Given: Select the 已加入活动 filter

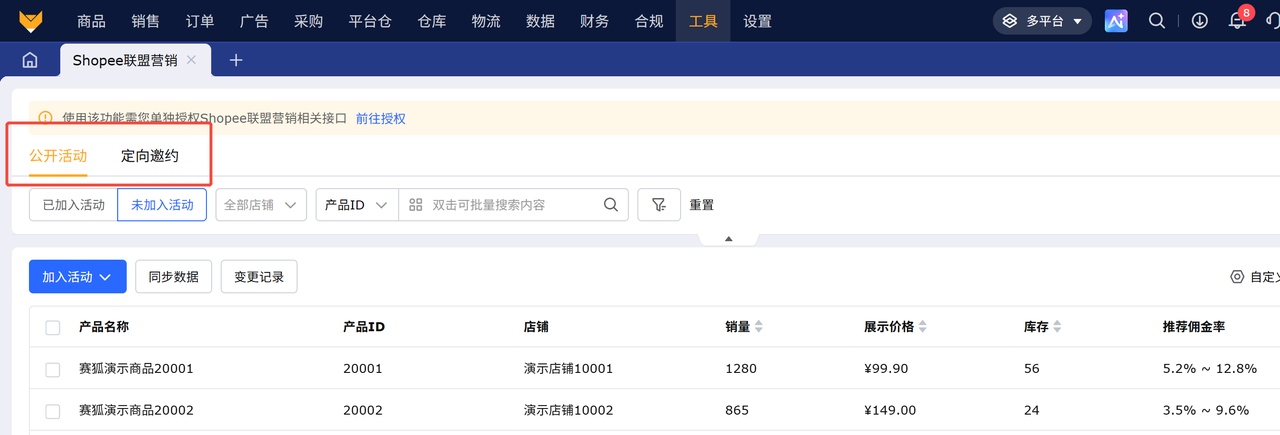Looking at the screenshot, I should point(73,204).
